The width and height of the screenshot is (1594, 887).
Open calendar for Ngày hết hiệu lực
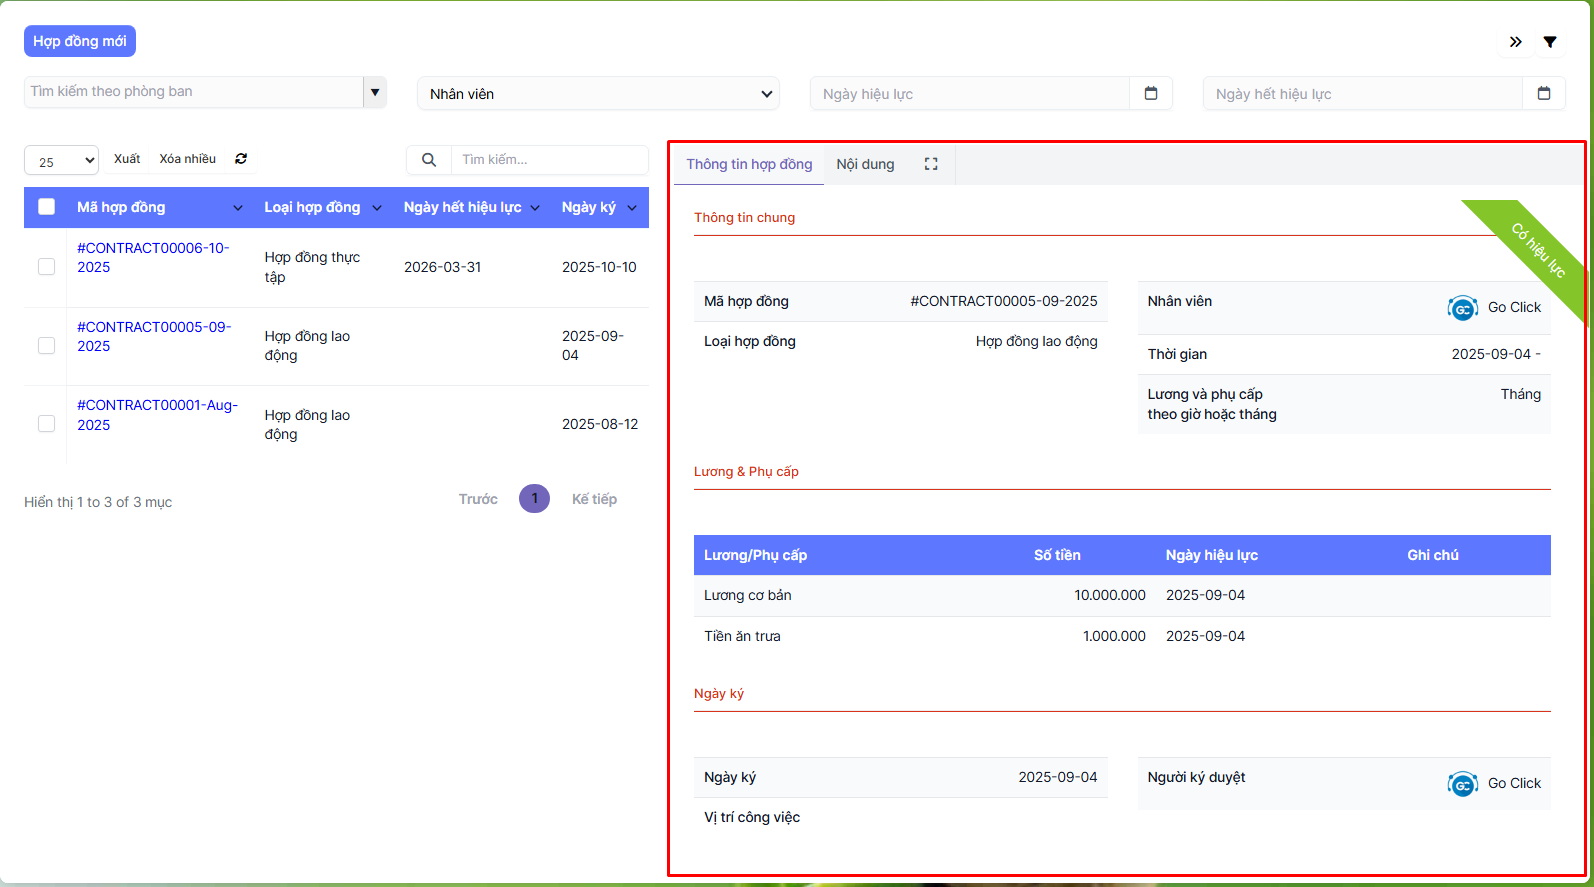(1543, 93)
